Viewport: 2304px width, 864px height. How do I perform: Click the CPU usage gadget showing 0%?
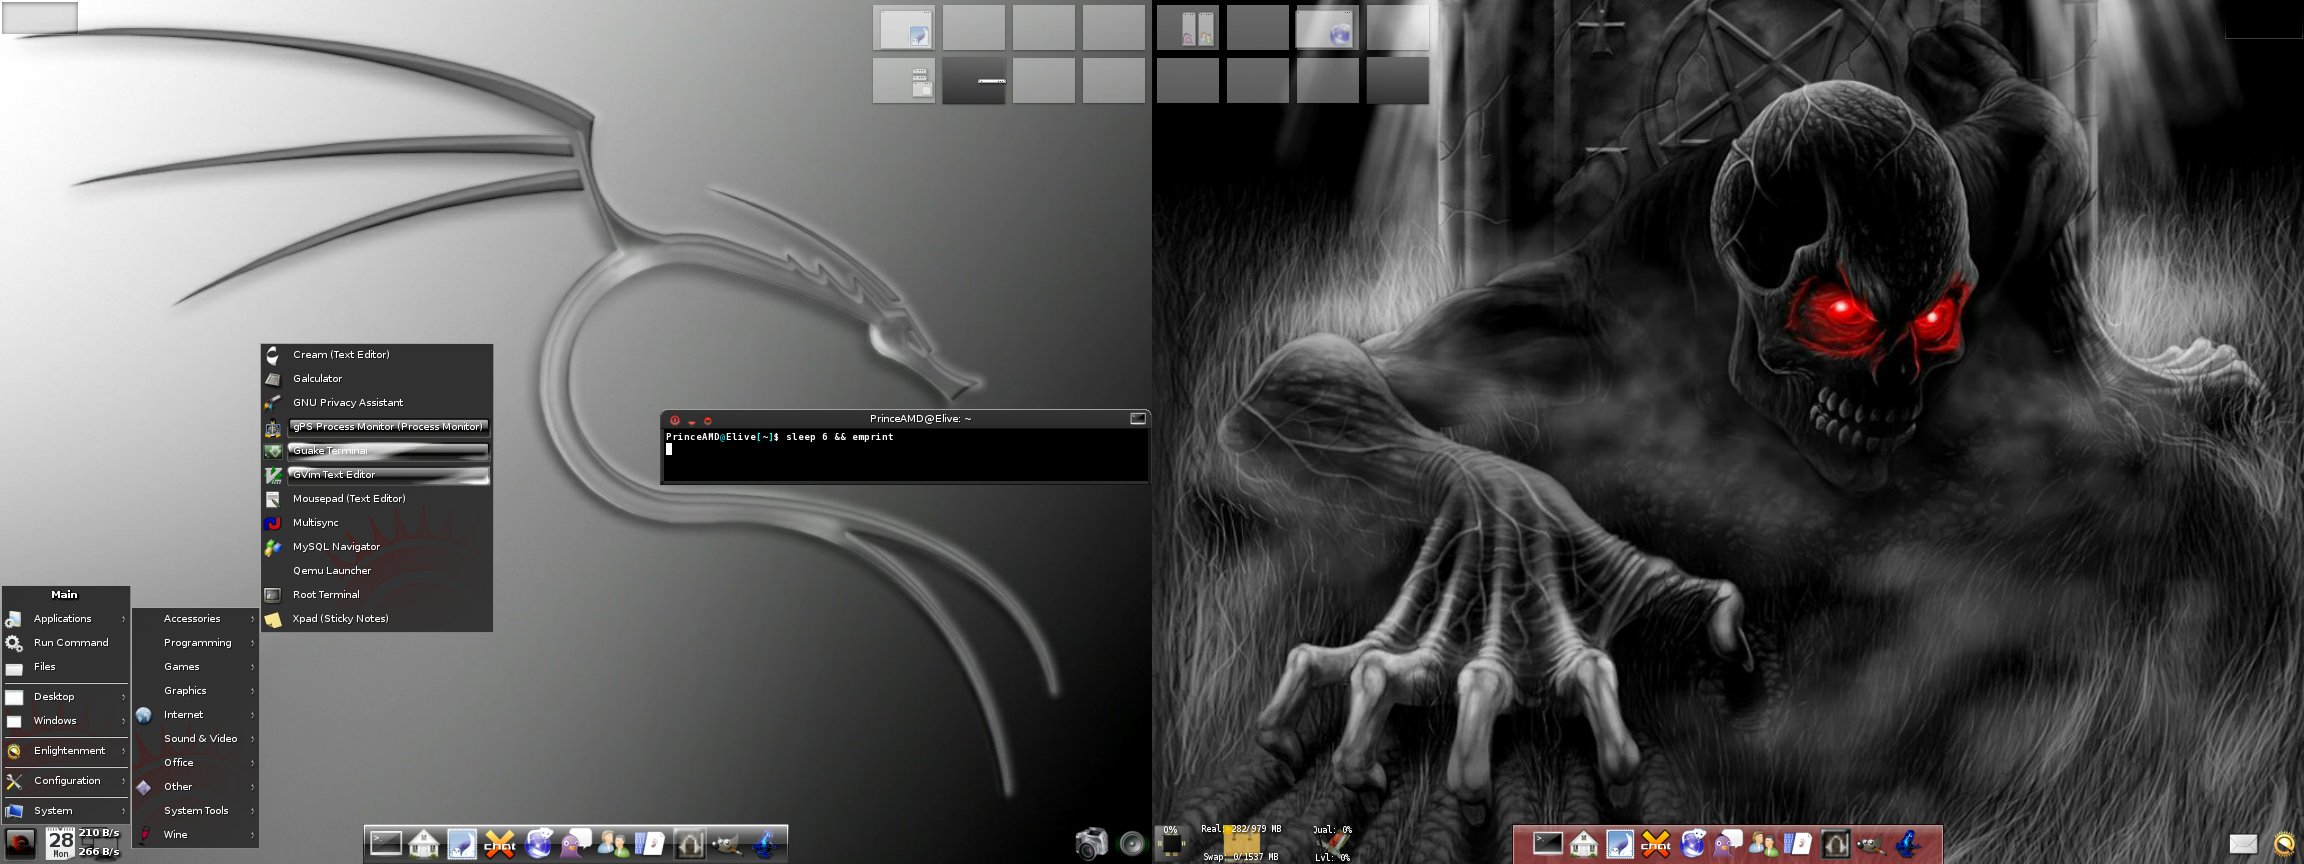(1171, 842)
